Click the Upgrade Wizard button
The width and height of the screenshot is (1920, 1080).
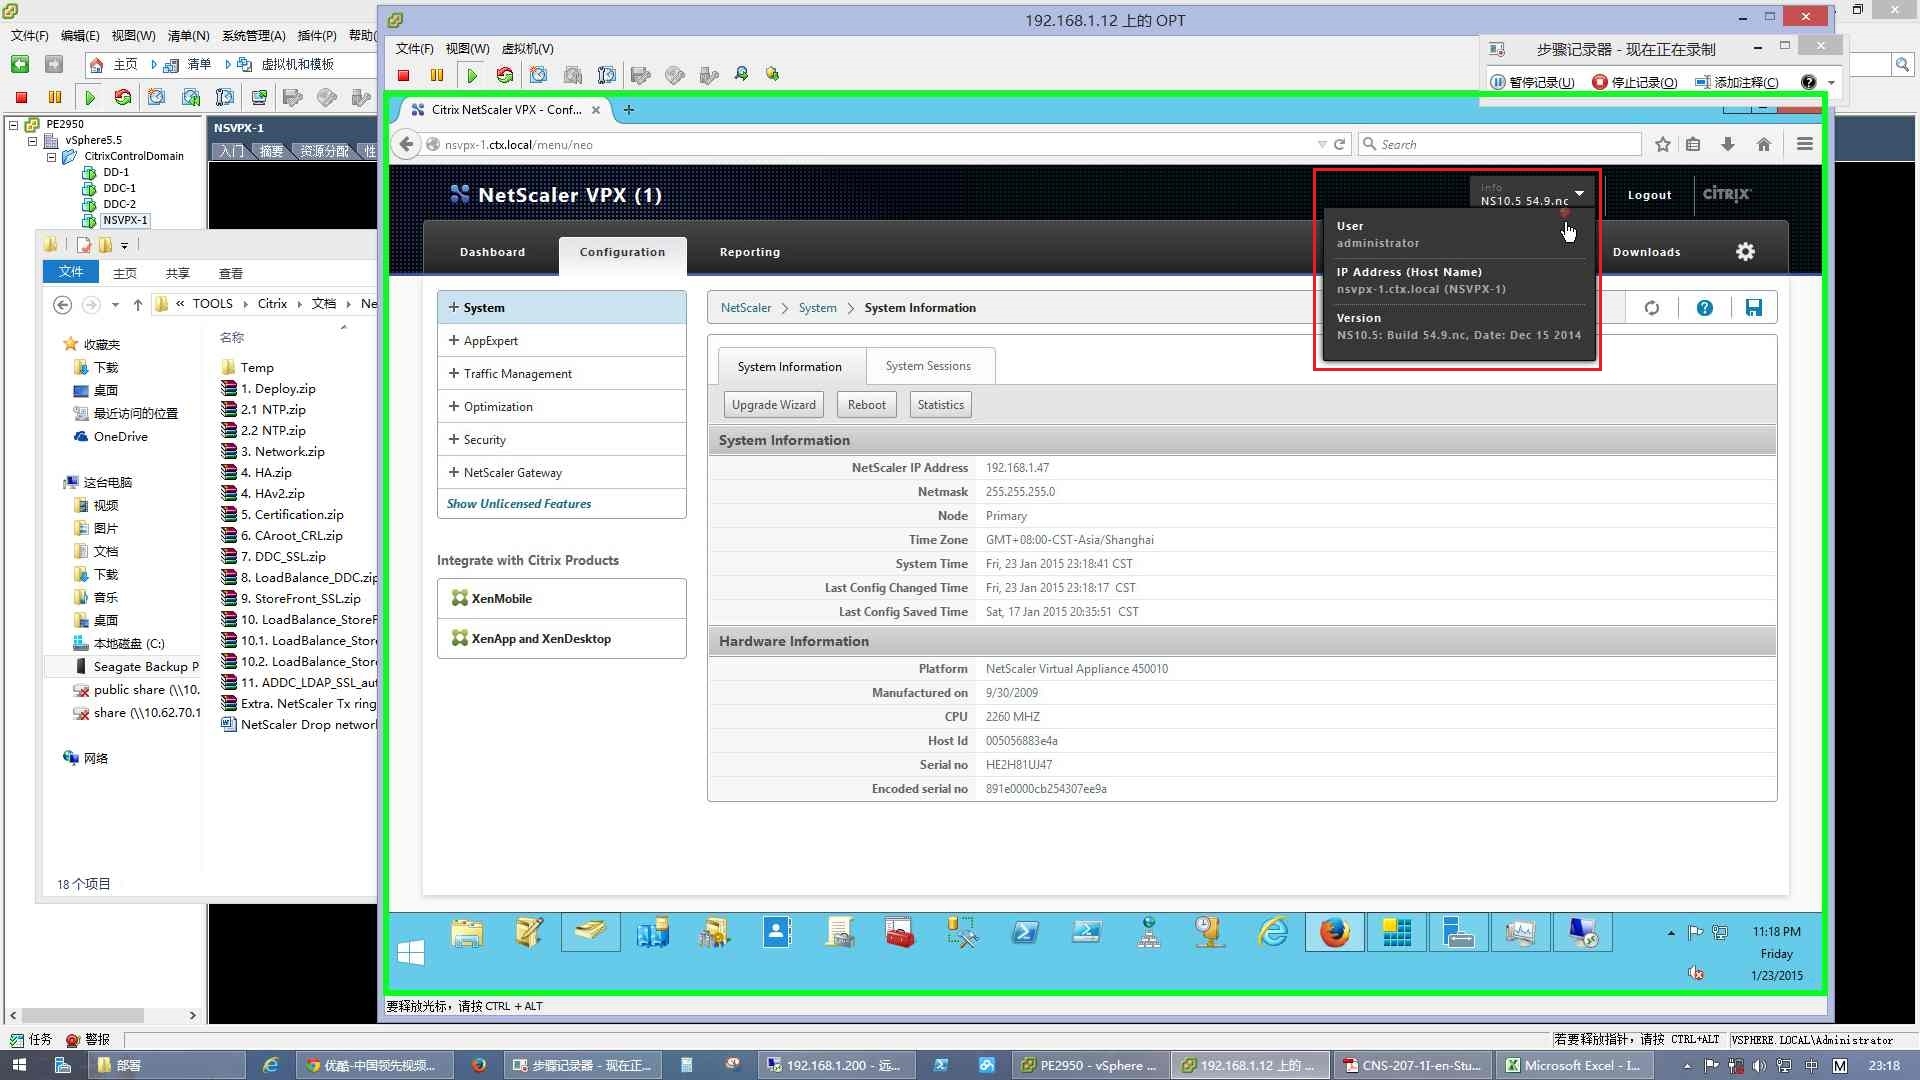pyautogui.click(x=773, y=405)
